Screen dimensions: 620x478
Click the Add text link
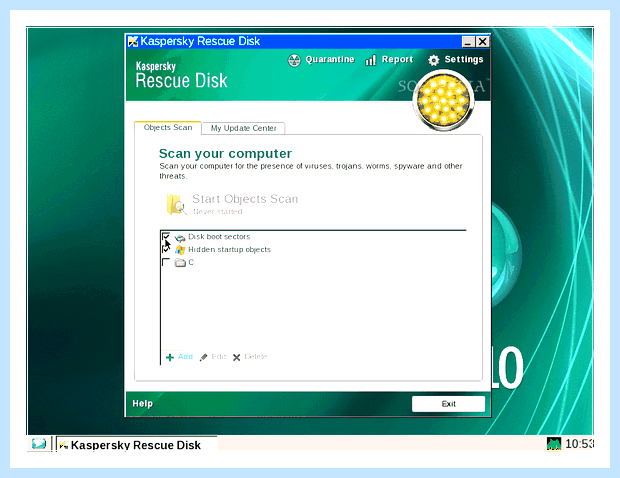pos(185,357)
